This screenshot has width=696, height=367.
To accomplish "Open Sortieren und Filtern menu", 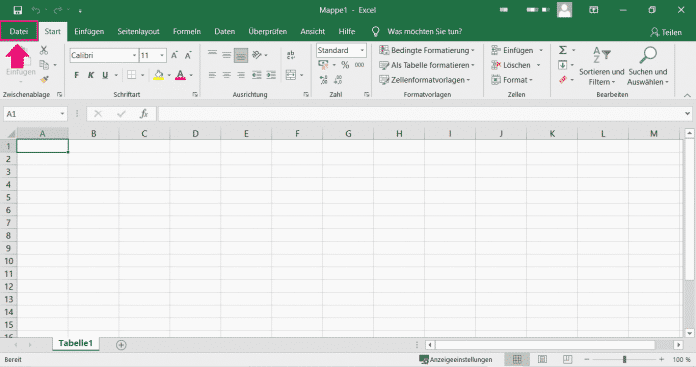I will point(601,66).
